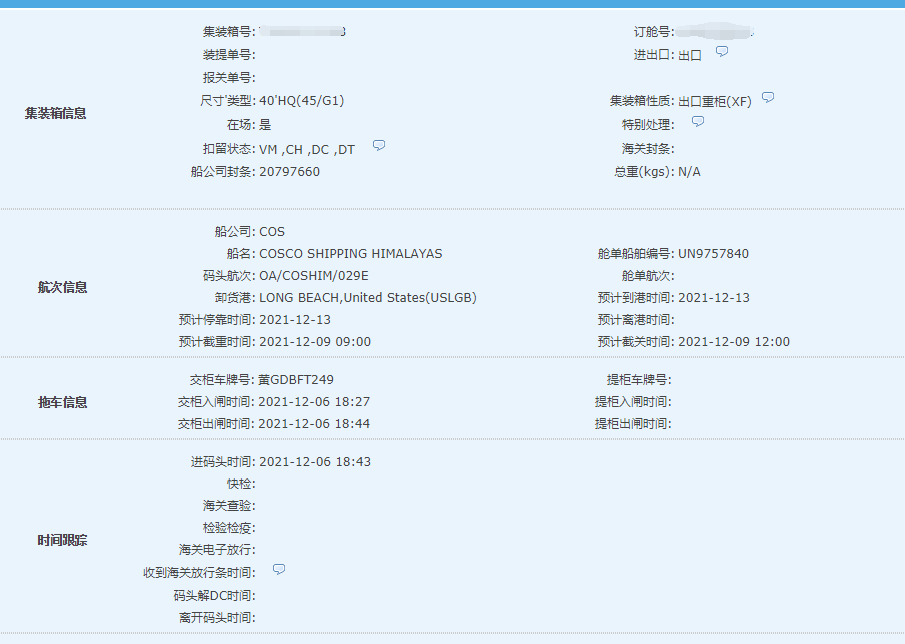Click the 船公司封条 number 20797660
Image resolution: width=905 pixels, height=644 pixels.
(x=289, y=172)
